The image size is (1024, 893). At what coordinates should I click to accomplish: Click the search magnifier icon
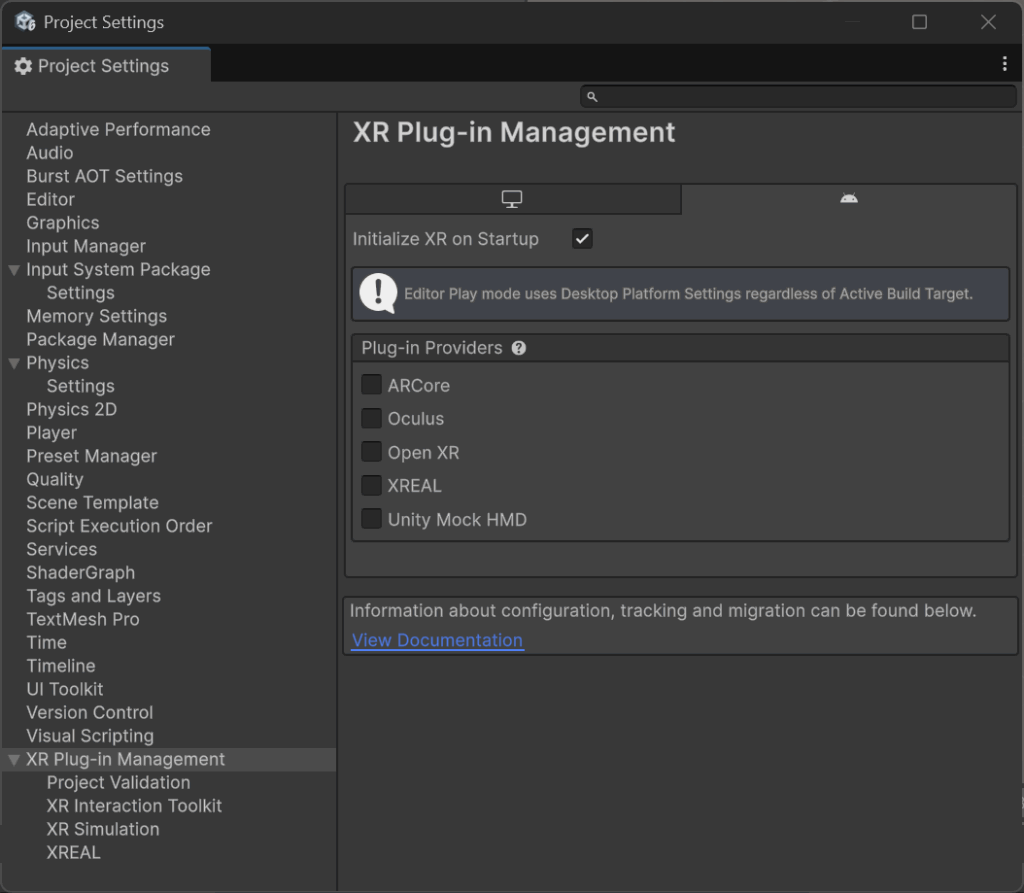coord(592,97)
